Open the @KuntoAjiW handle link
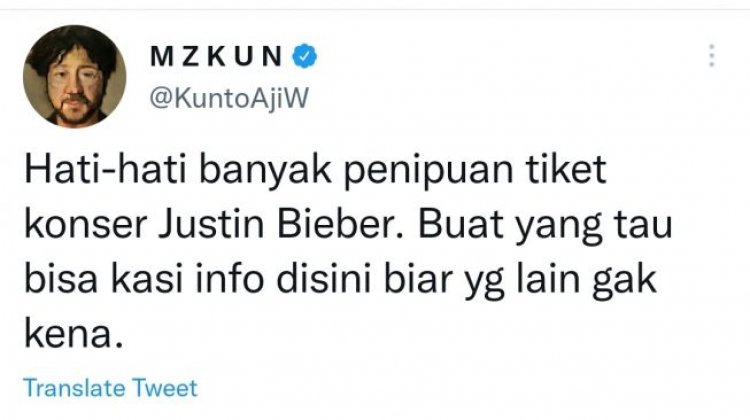 230,98
